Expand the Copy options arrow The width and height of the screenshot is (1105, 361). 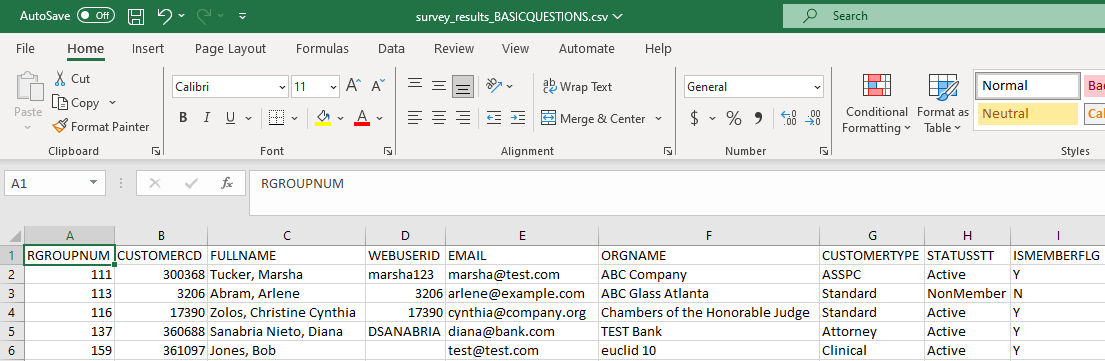pyautogui.click(x=112, y=103)
